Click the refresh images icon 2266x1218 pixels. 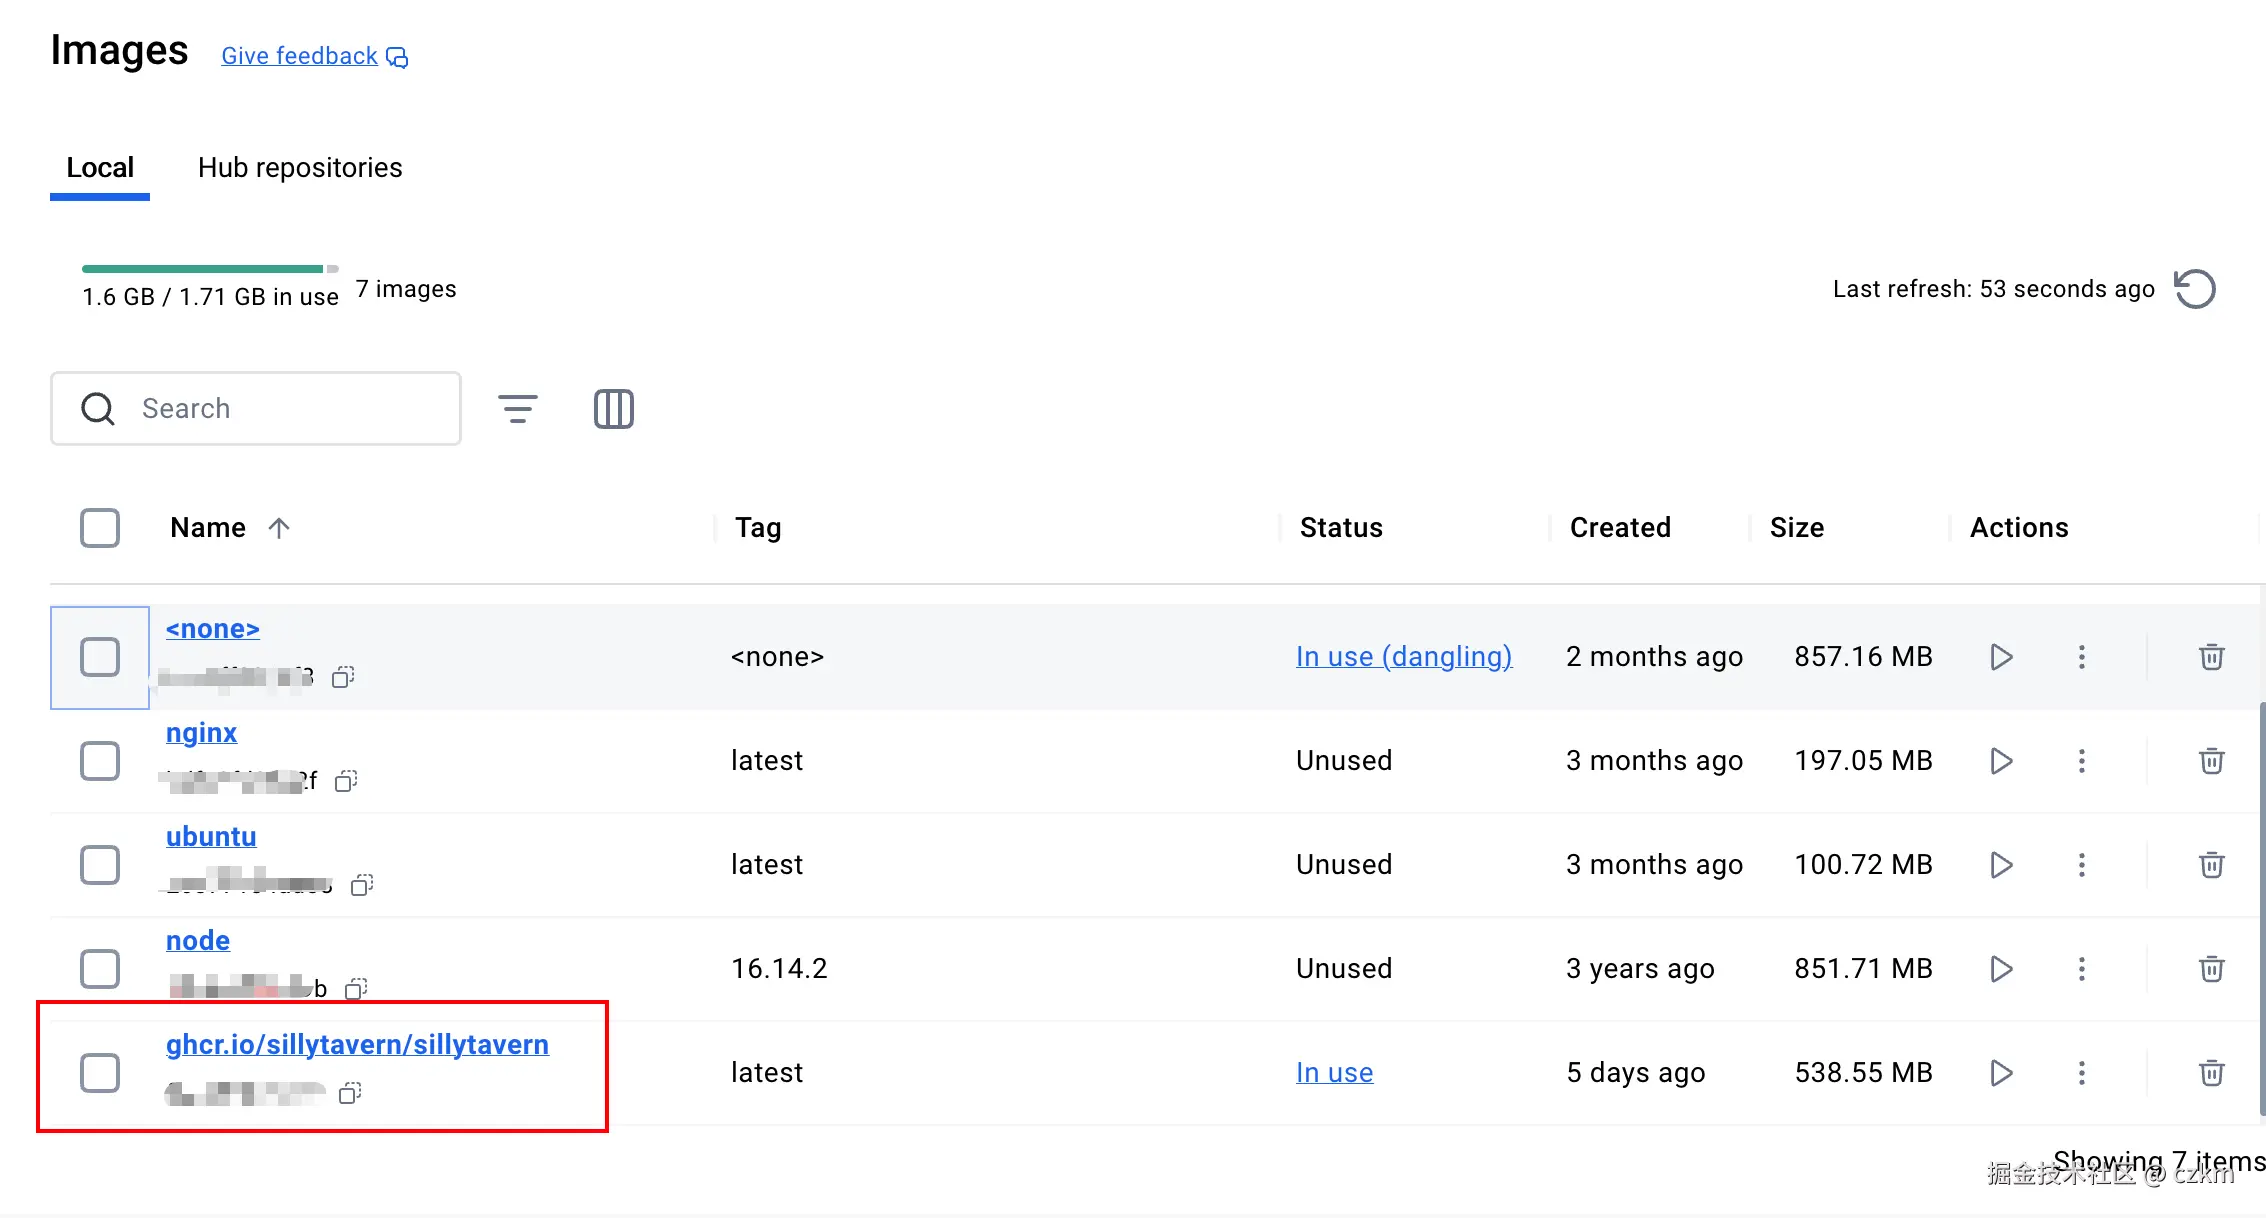coord(2195,289)
